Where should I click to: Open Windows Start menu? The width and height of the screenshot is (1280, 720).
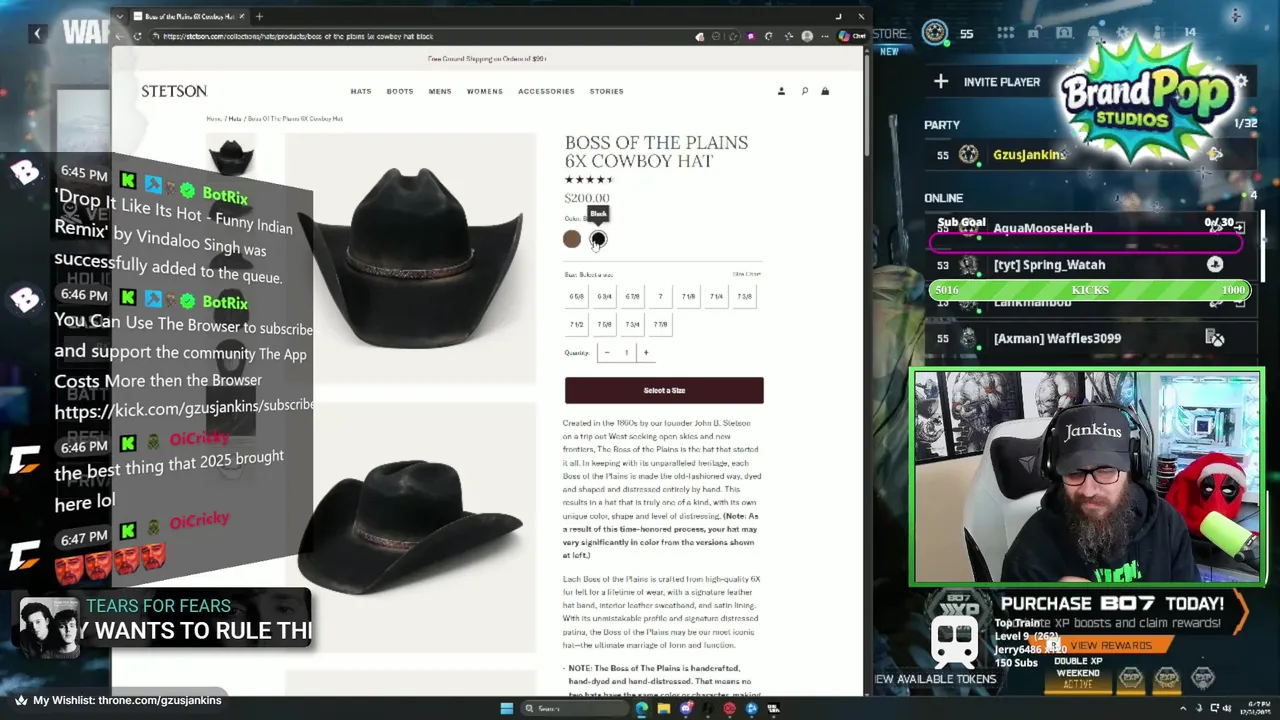pyautogui.click(x=507, y=708)
